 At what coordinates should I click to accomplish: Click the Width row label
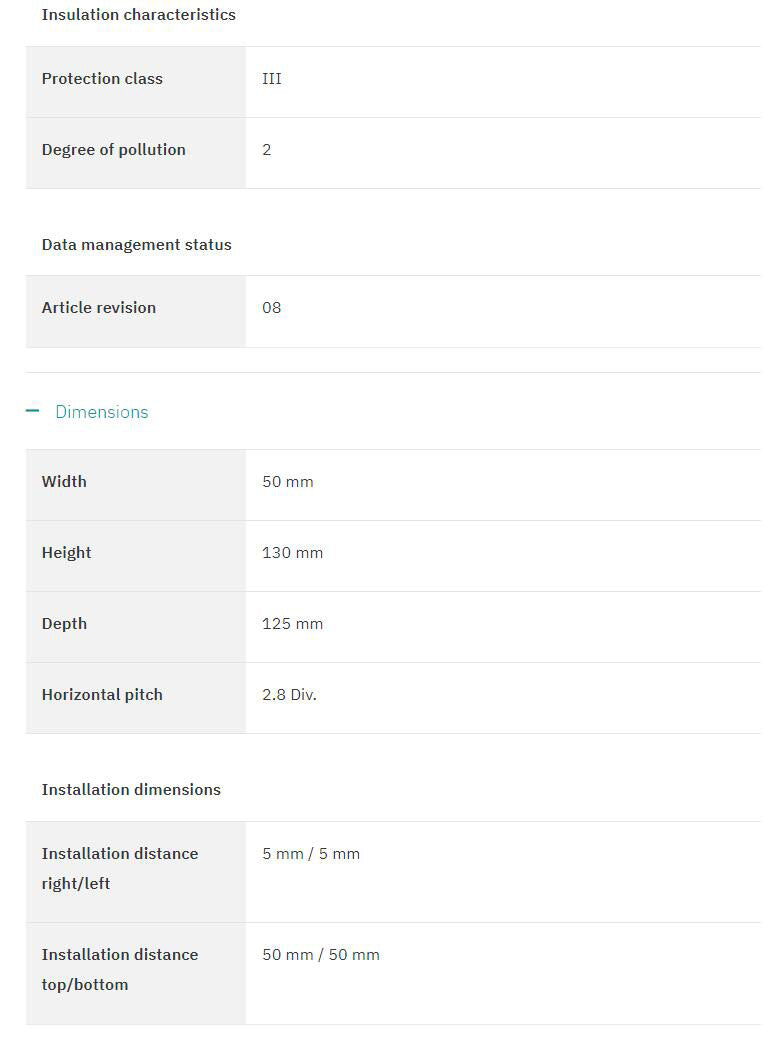64,482
